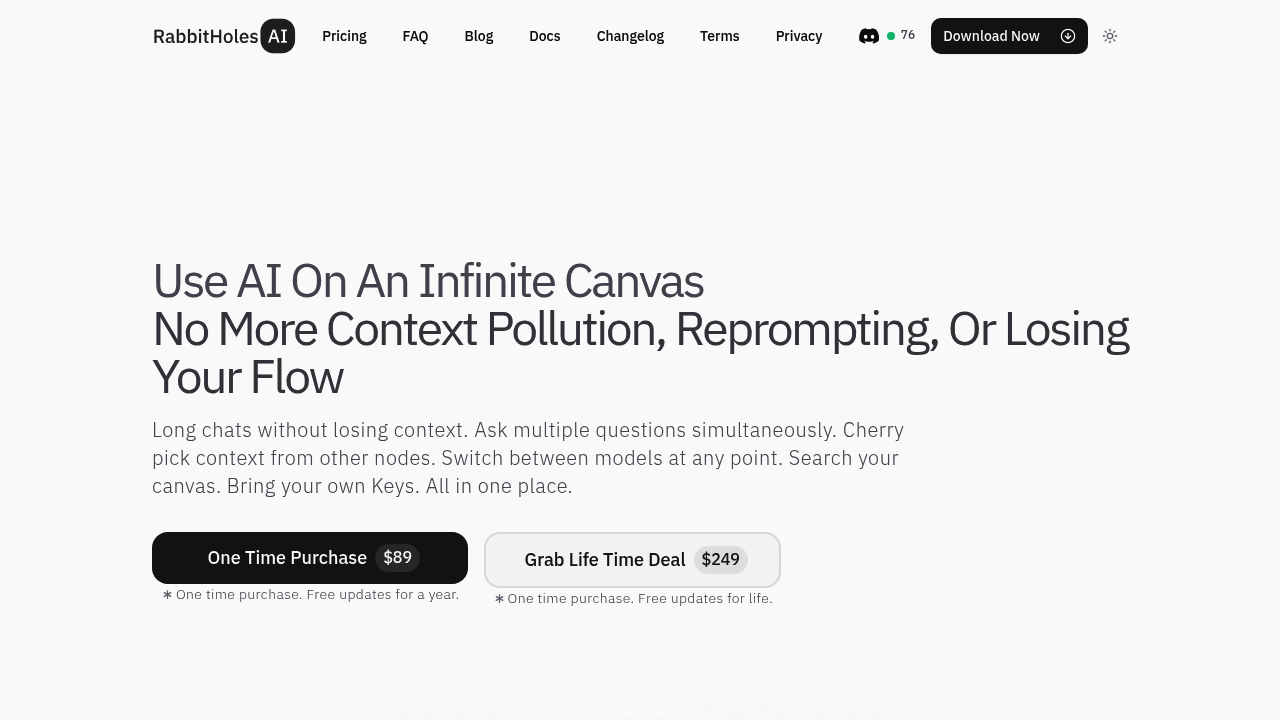
Task: Open the Terms page
Action: tap(720, 36)
